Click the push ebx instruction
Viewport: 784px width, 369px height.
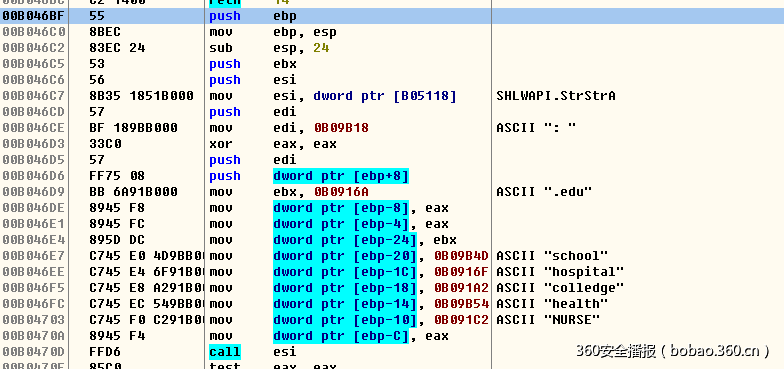(x=253, y=64)
